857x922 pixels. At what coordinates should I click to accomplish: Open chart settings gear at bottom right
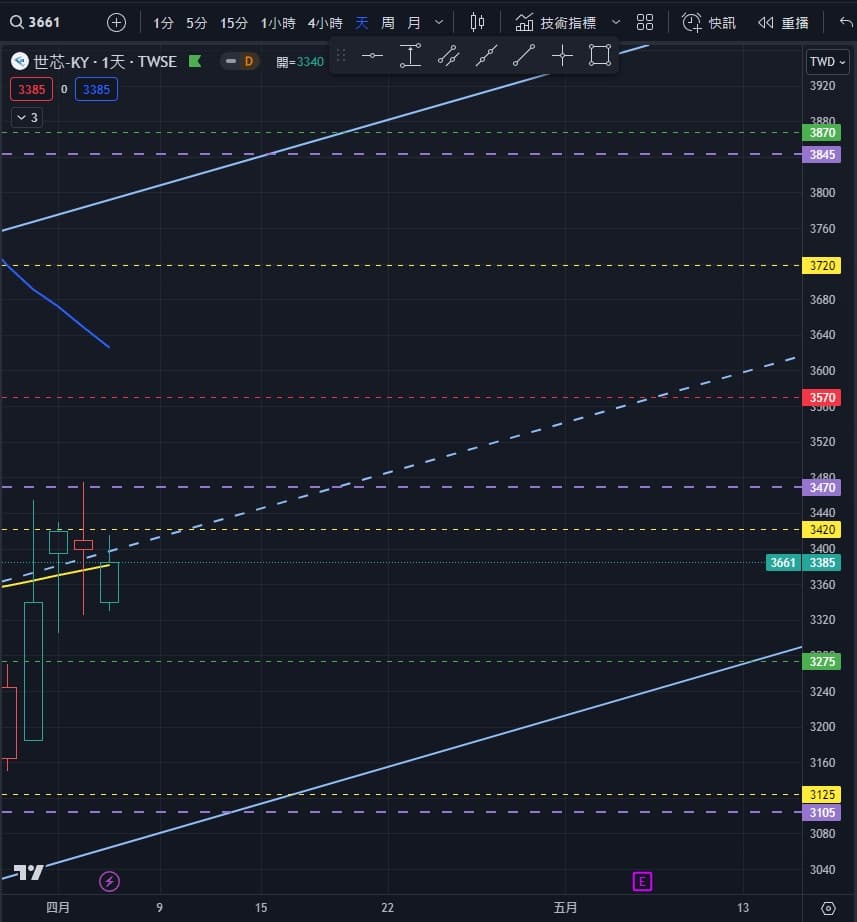[827, 908]
